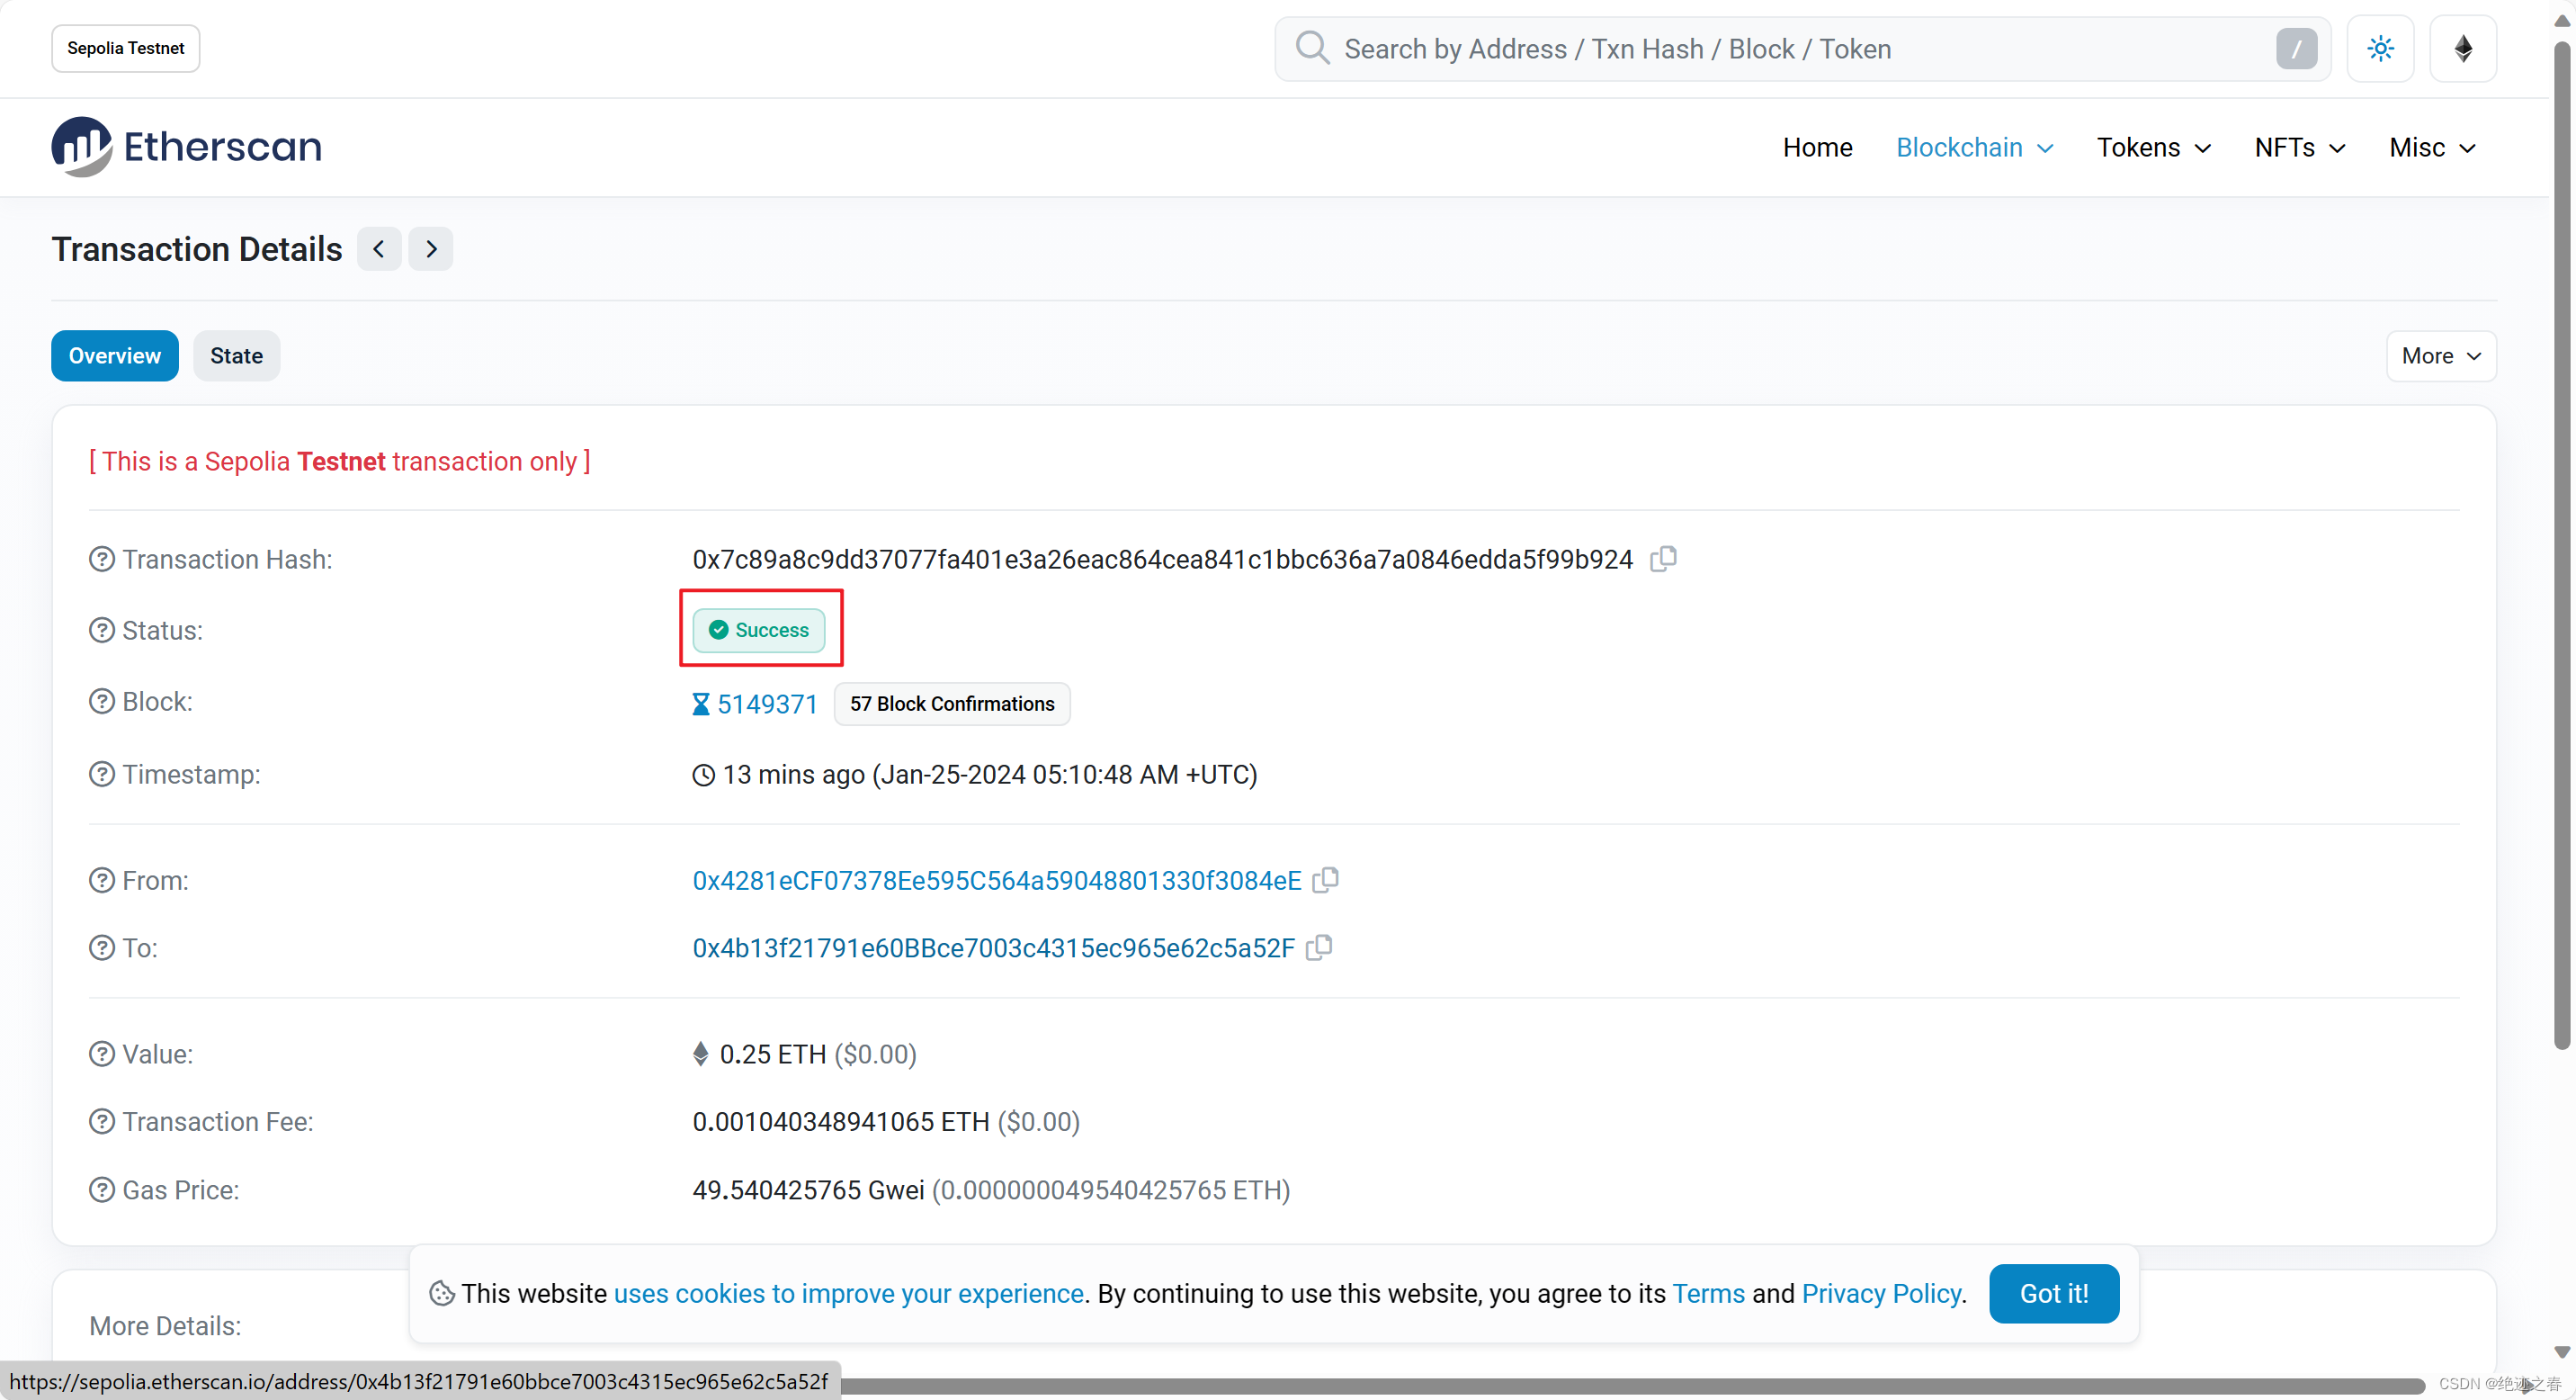Go to previous transaction arrow
Screen dimensions: 2576x1400
[x=379, y=249]
